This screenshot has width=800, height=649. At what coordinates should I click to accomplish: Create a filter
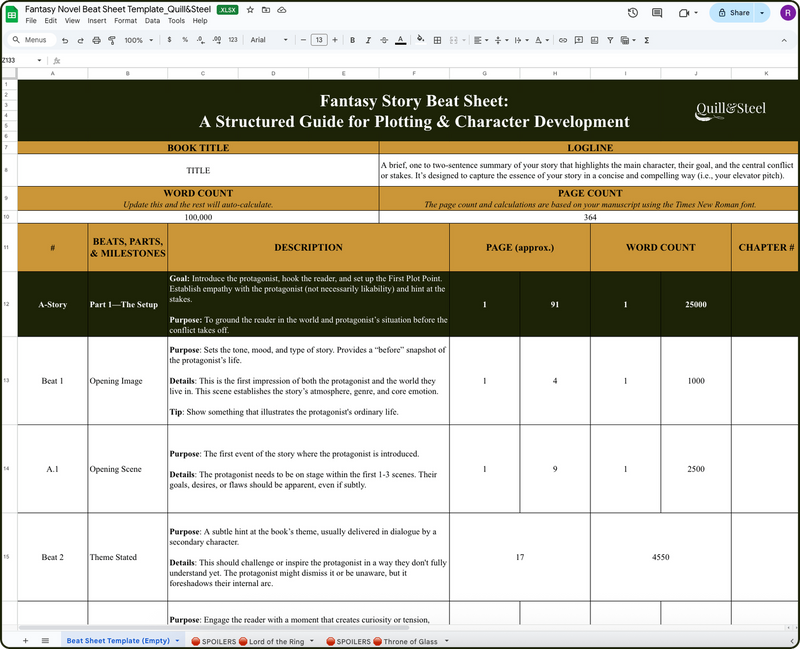click(x=610, y=40)
